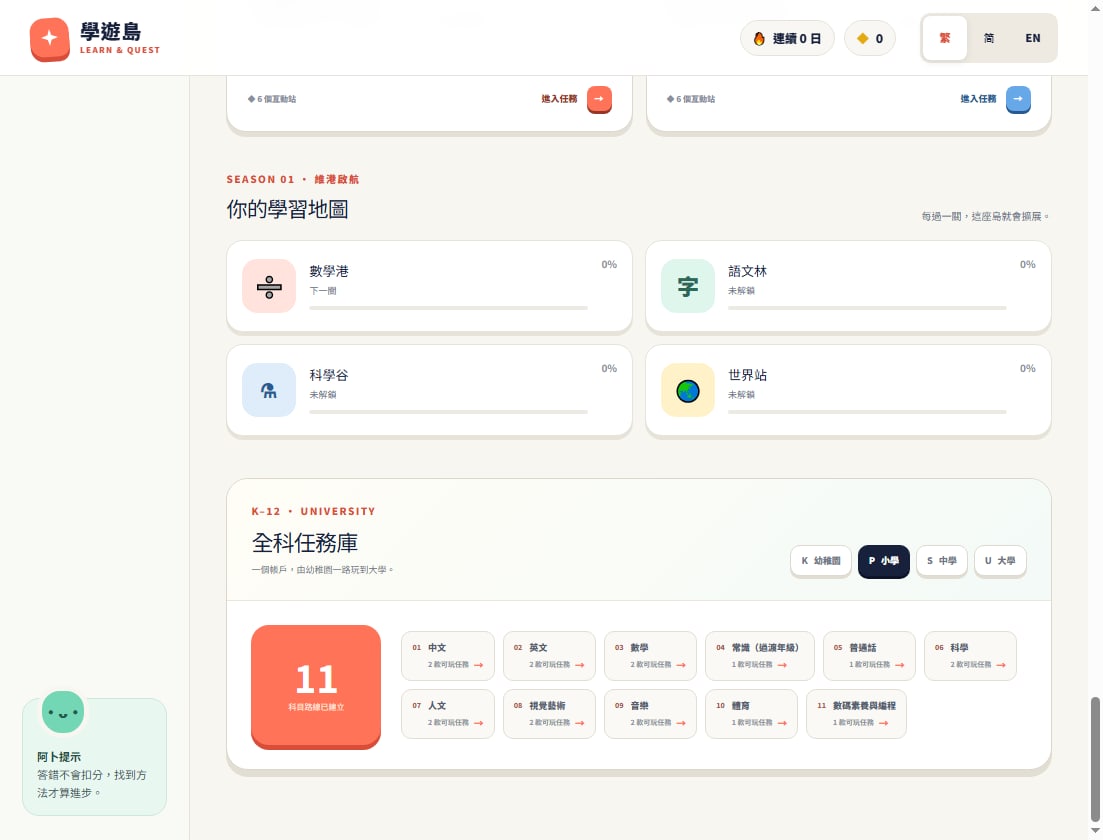
Task: Click the orange arrow button beside 進入任務
Action: click(599, 99)
